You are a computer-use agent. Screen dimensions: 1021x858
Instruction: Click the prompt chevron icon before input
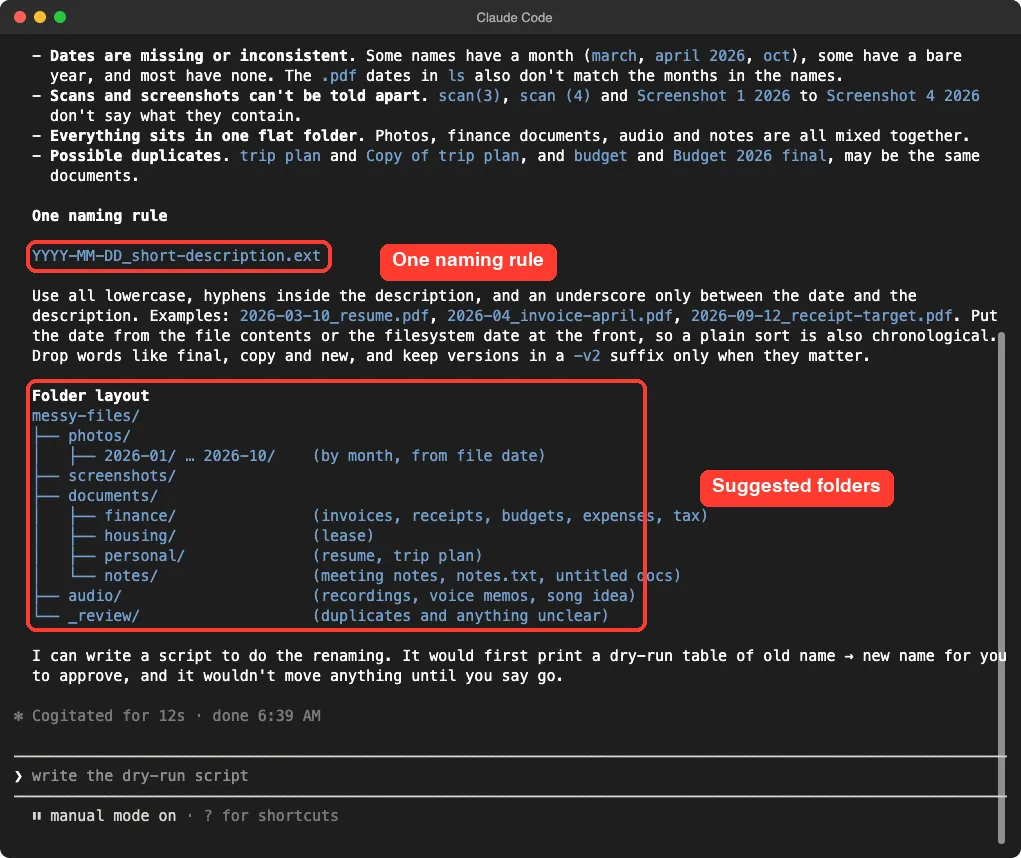18,776
